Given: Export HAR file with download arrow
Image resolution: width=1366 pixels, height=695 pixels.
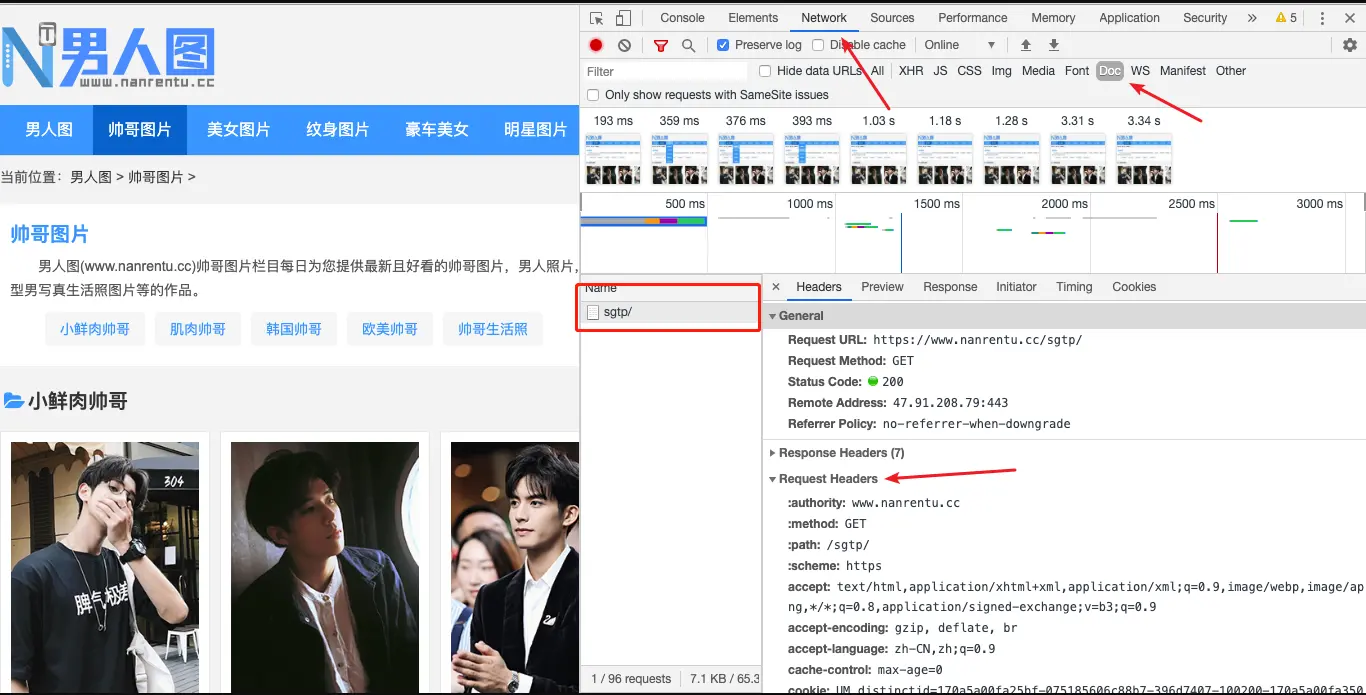Looking at the screenshot, I should pos(1053,45).
